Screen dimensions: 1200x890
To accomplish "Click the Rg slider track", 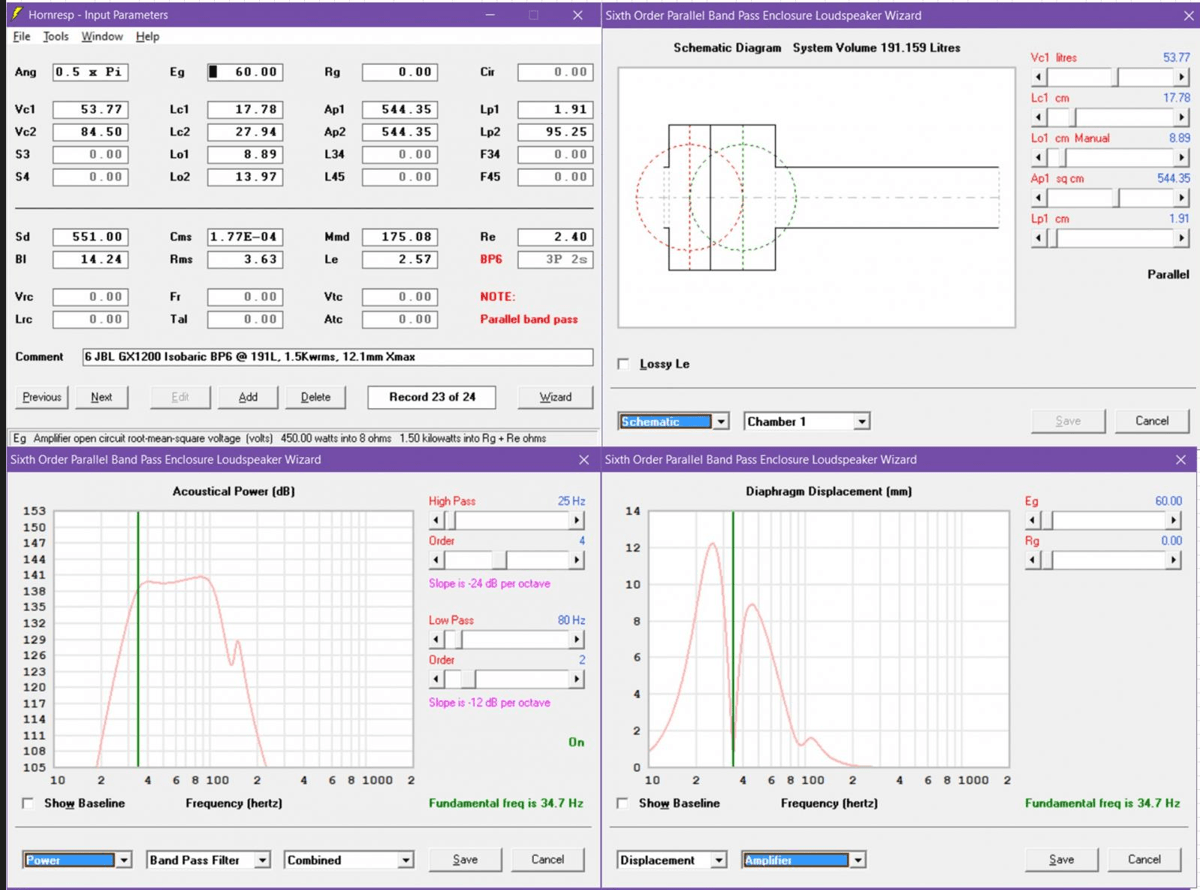I will pos(1103,560).
